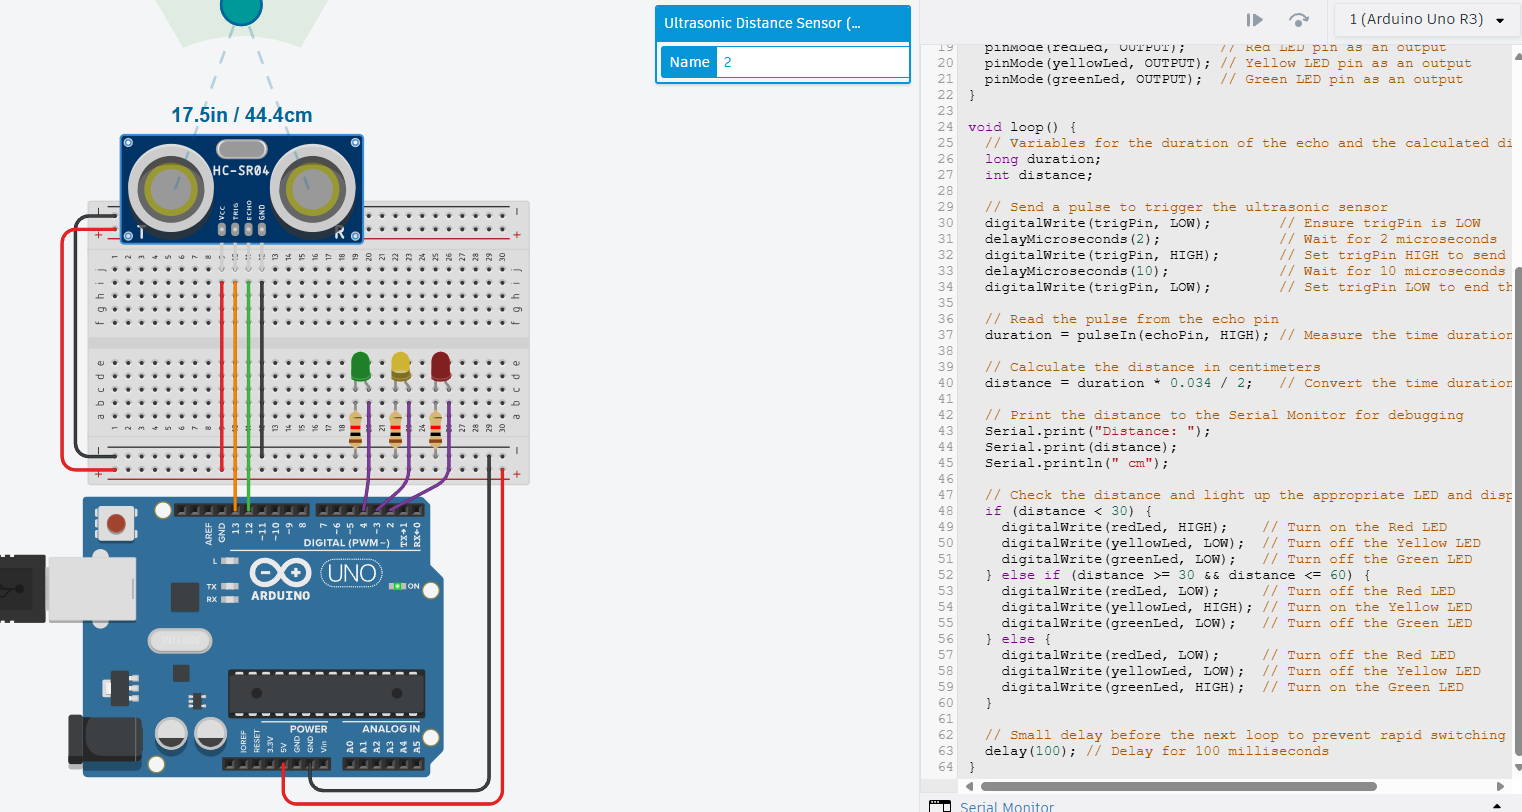Viewport: 1522px width, 812px height.
Task: Click code line 24 'void loop() {'
Action: coord(1022,127)
